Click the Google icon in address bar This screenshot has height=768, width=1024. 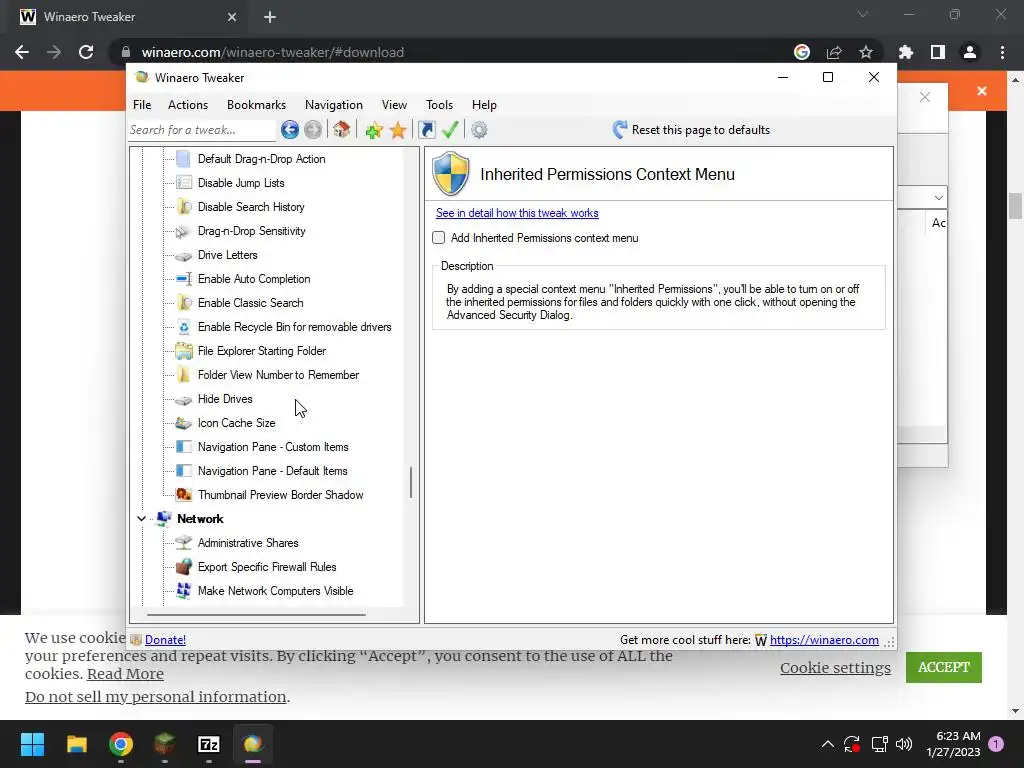coord(802,52)
